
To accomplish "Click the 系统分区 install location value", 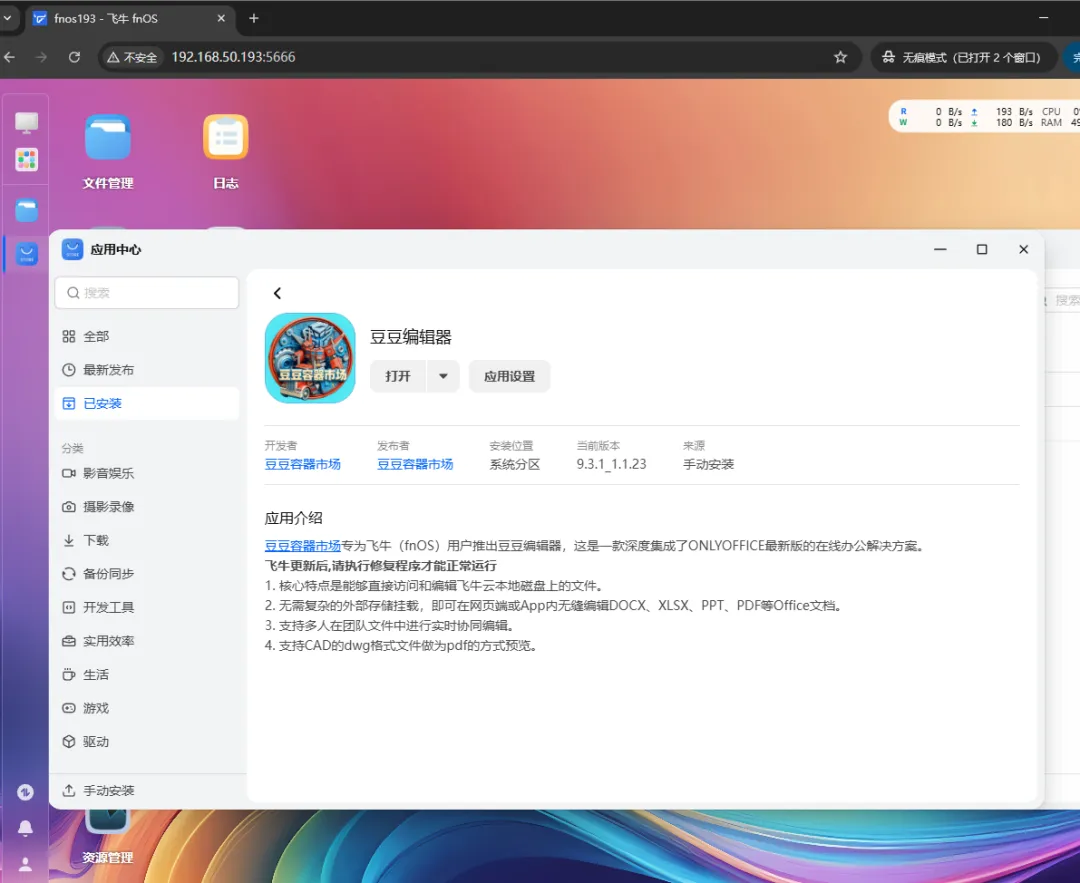I will (515, 464).
